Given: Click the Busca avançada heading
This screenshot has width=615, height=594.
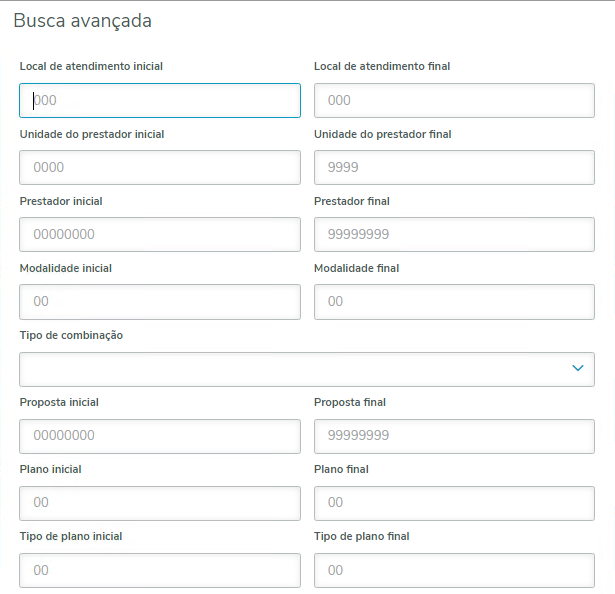Looking at the screenshot, I should [82, 20].
